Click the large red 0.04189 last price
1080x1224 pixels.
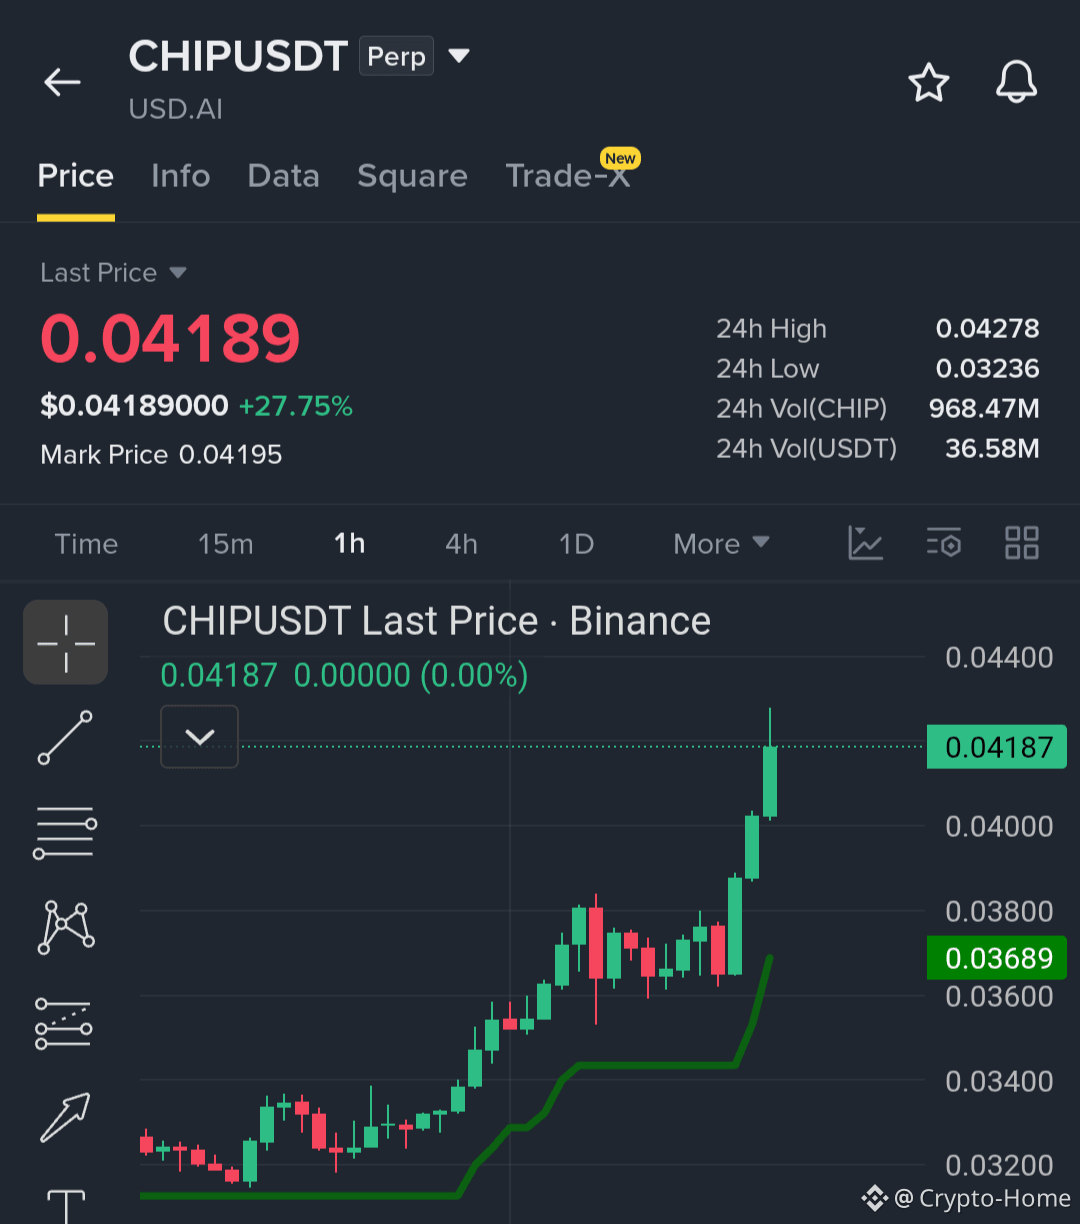(x=170, y=338)
